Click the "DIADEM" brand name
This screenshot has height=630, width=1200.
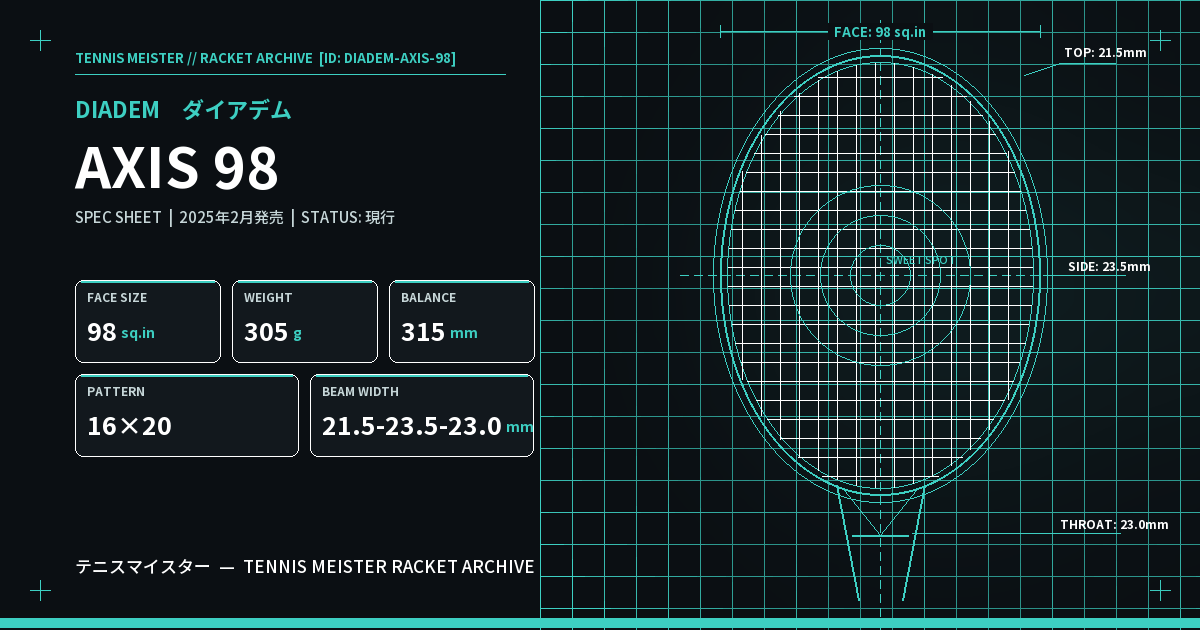point(117,110)
